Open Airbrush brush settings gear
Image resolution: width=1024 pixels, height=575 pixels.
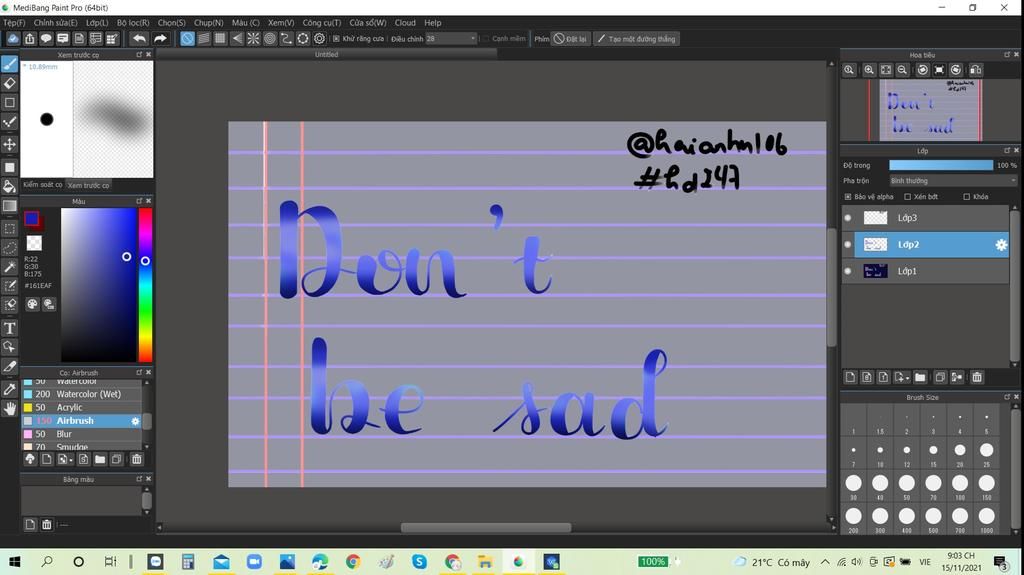tap(135, 421)
